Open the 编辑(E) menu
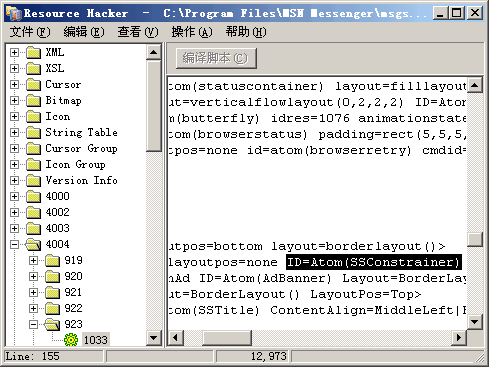This screenshot has height=367, width=489. pyautogui.click(x=84, y=32)
